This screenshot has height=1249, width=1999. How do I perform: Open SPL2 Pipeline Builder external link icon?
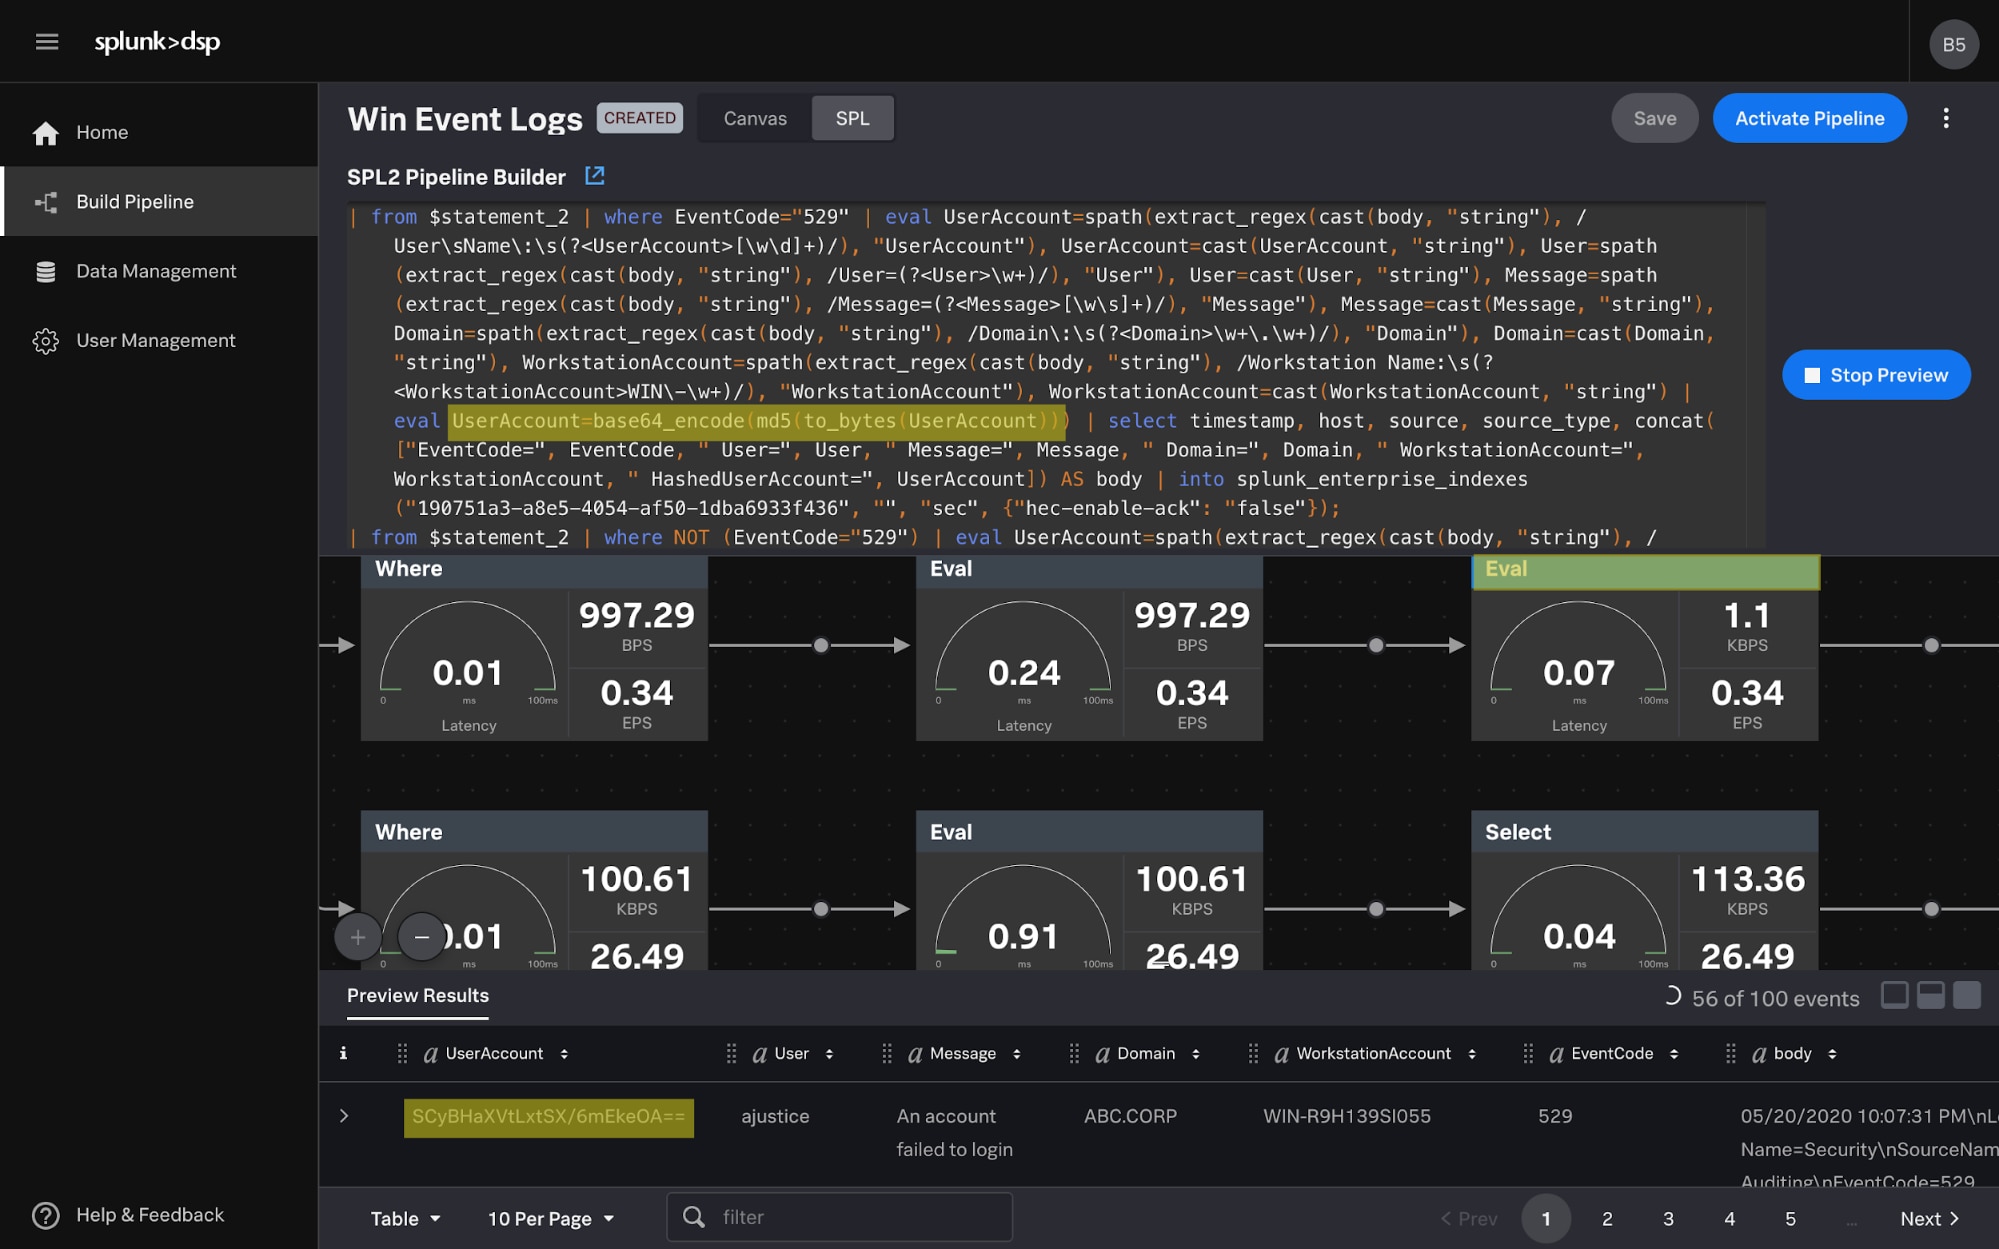(595, 176)
